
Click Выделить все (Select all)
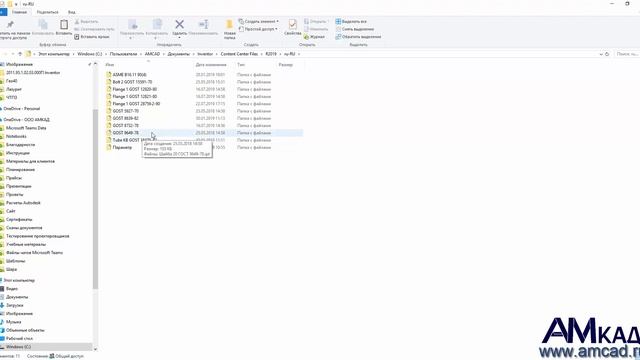pyautogui.click(x=351, y=21)
